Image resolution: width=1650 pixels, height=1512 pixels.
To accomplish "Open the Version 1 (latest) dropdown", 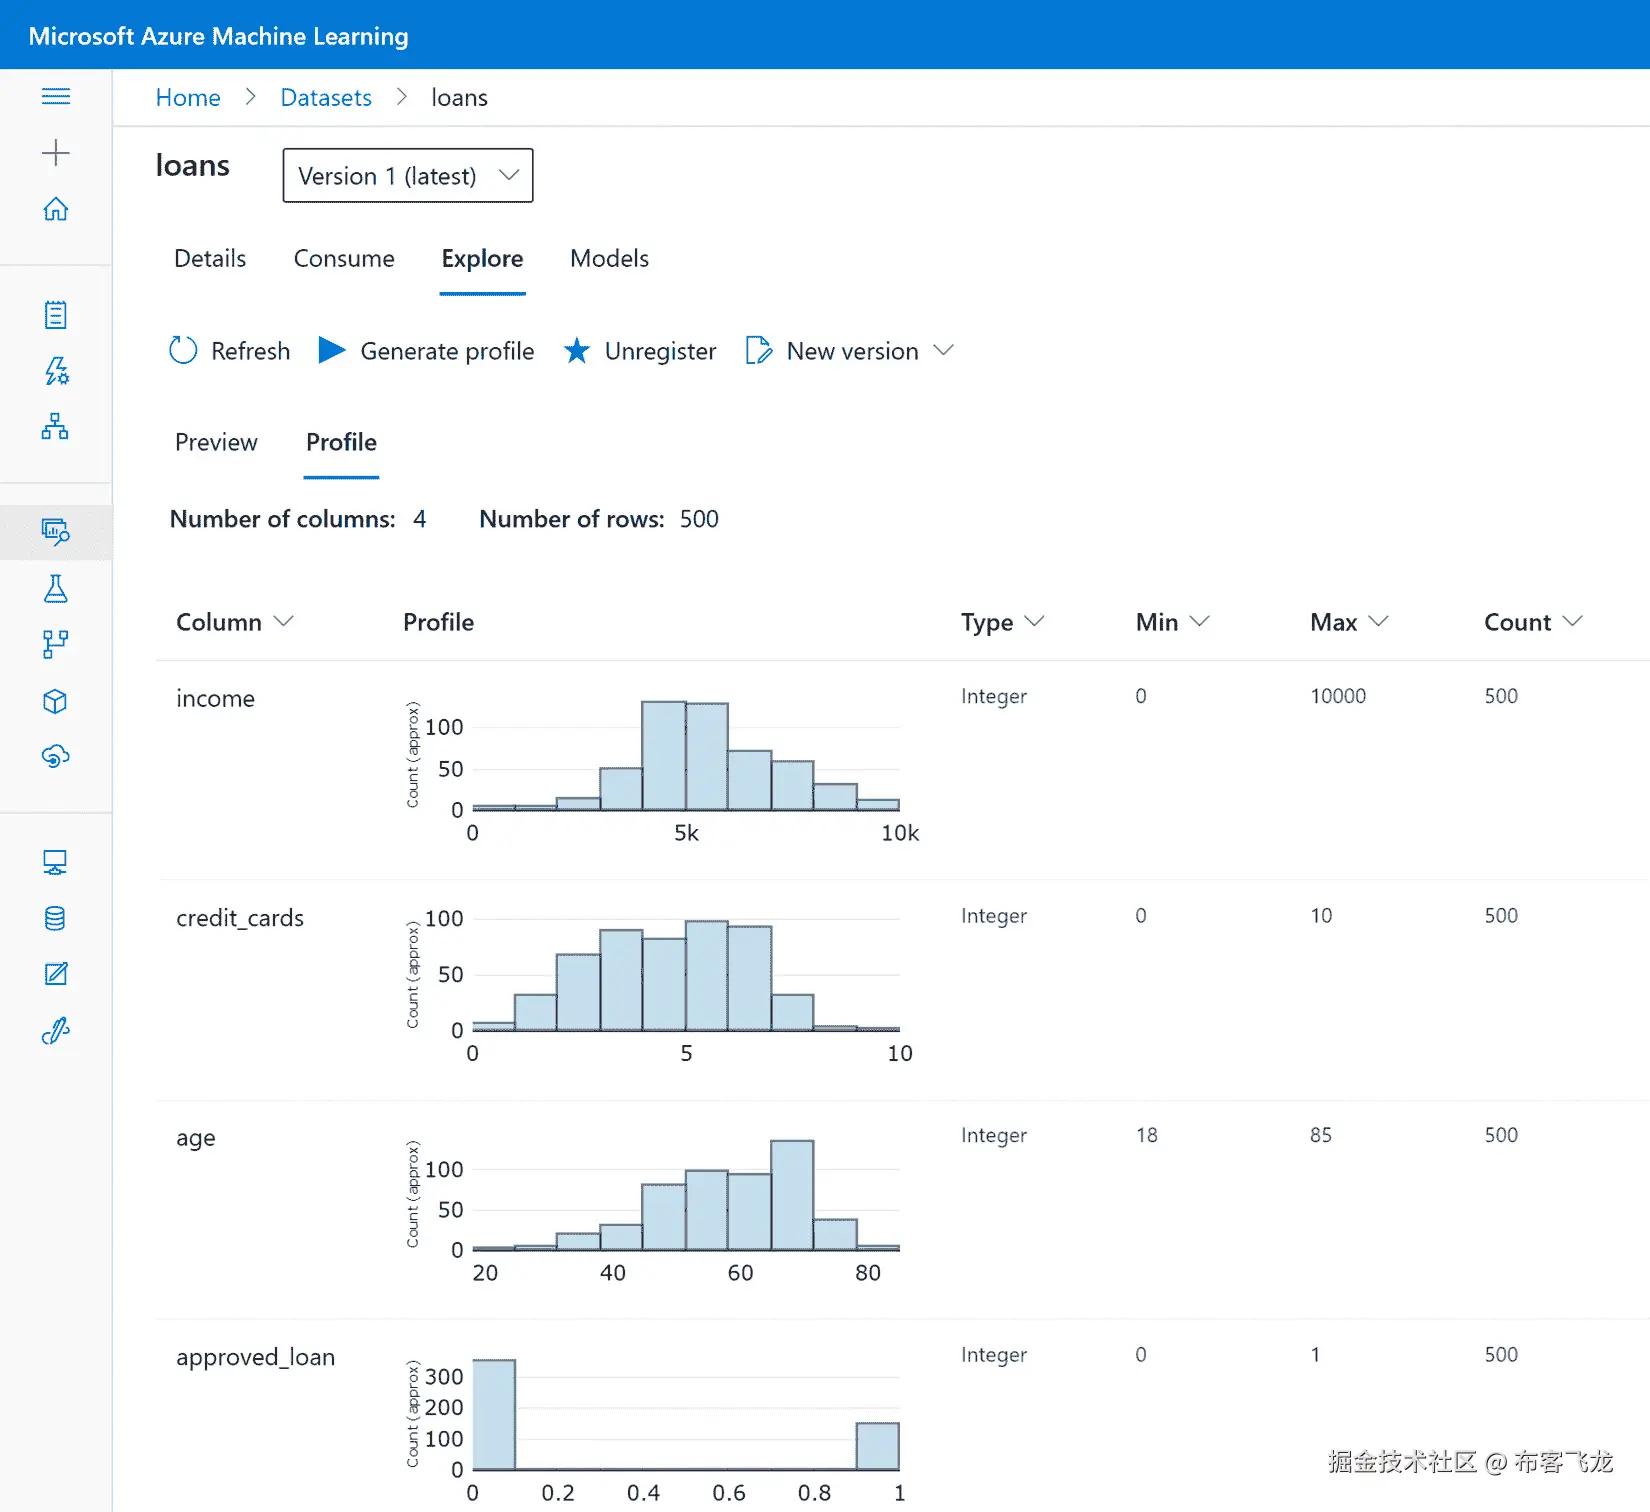I will (x=408, y=175).
